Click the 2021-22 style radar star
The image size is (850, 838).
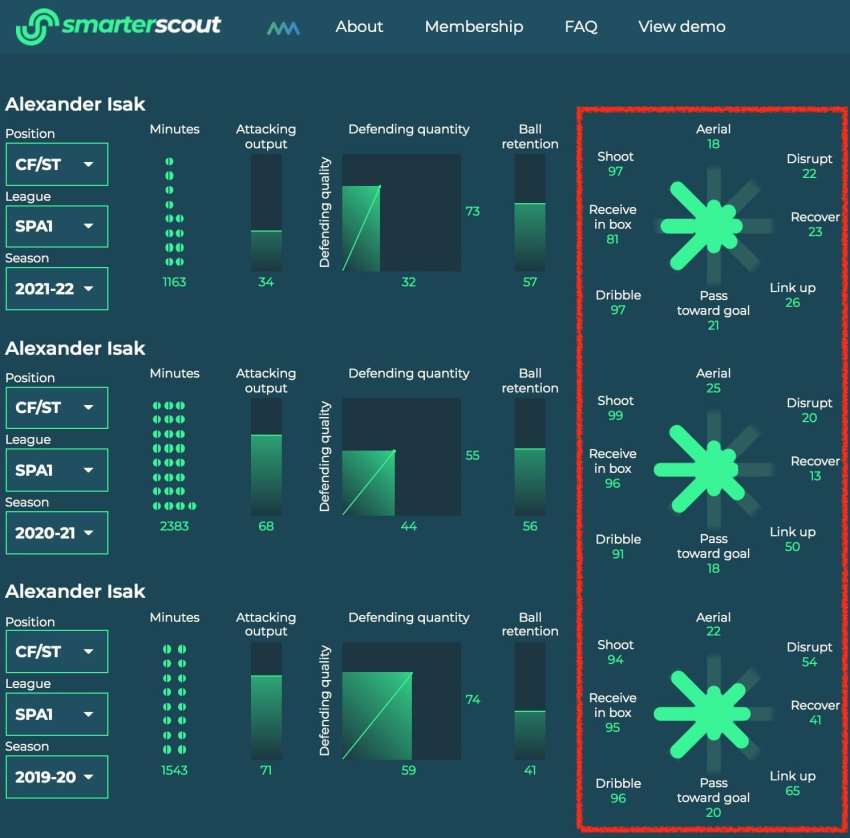pyautogui.click(x=714, y=225)
